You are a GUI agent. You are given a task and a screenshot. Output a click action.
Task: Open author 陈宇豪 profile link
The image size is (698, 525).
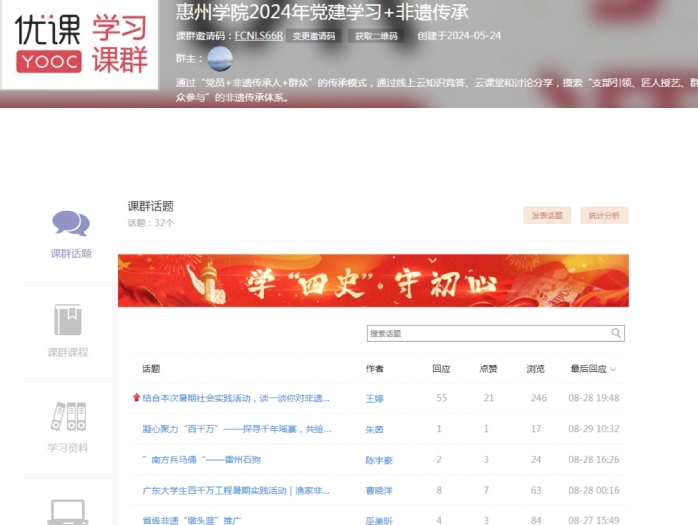pos(378,460)
